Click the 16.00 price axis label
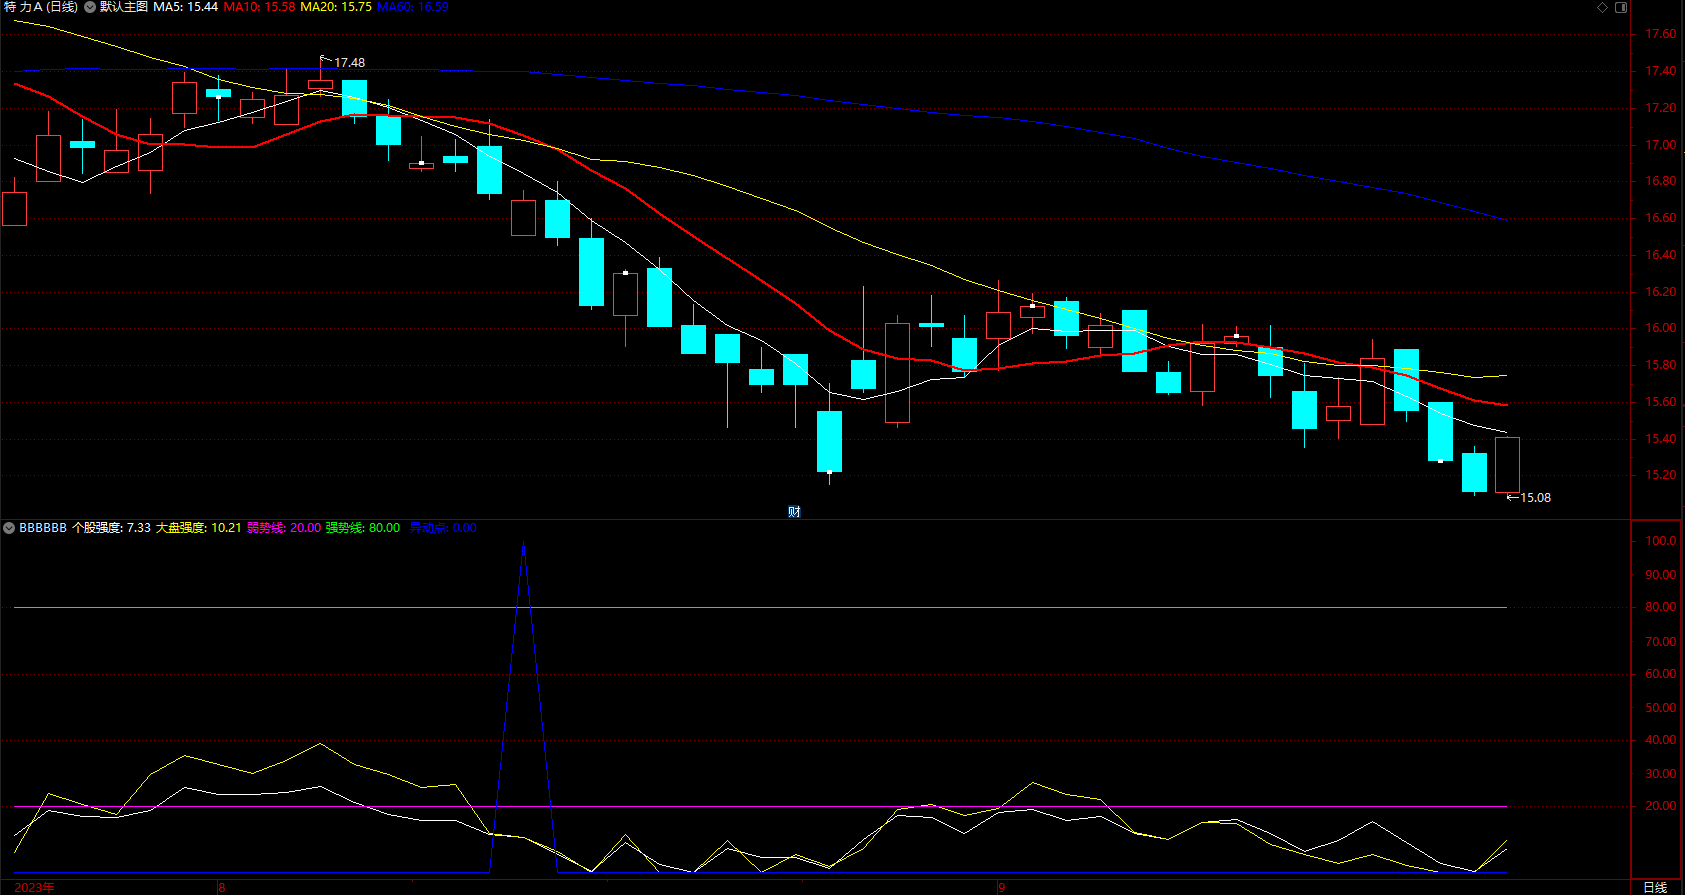1685x895 pixels. 1661,328
